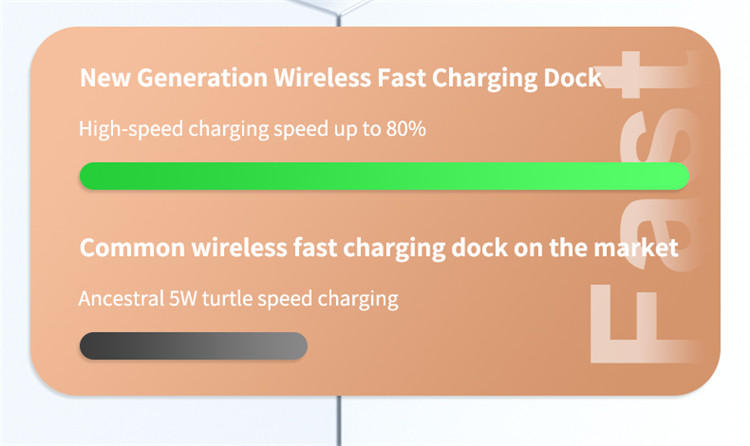
Task: Click "Ancestral 5W turtle speed charging" text
Action: (239, 298)
